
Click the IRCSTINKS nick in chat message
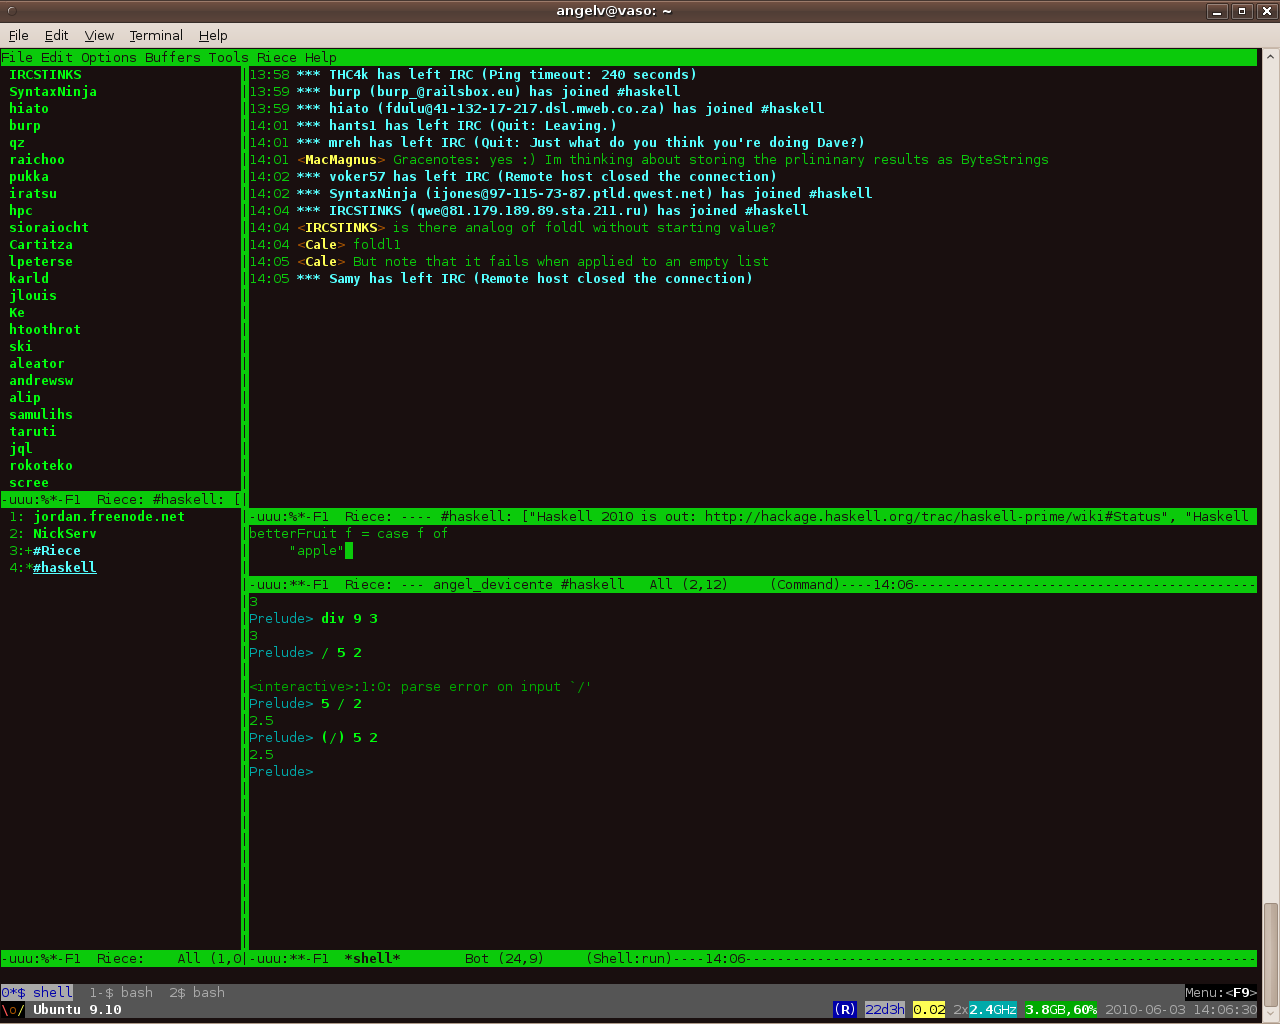(x=341, y=228)
